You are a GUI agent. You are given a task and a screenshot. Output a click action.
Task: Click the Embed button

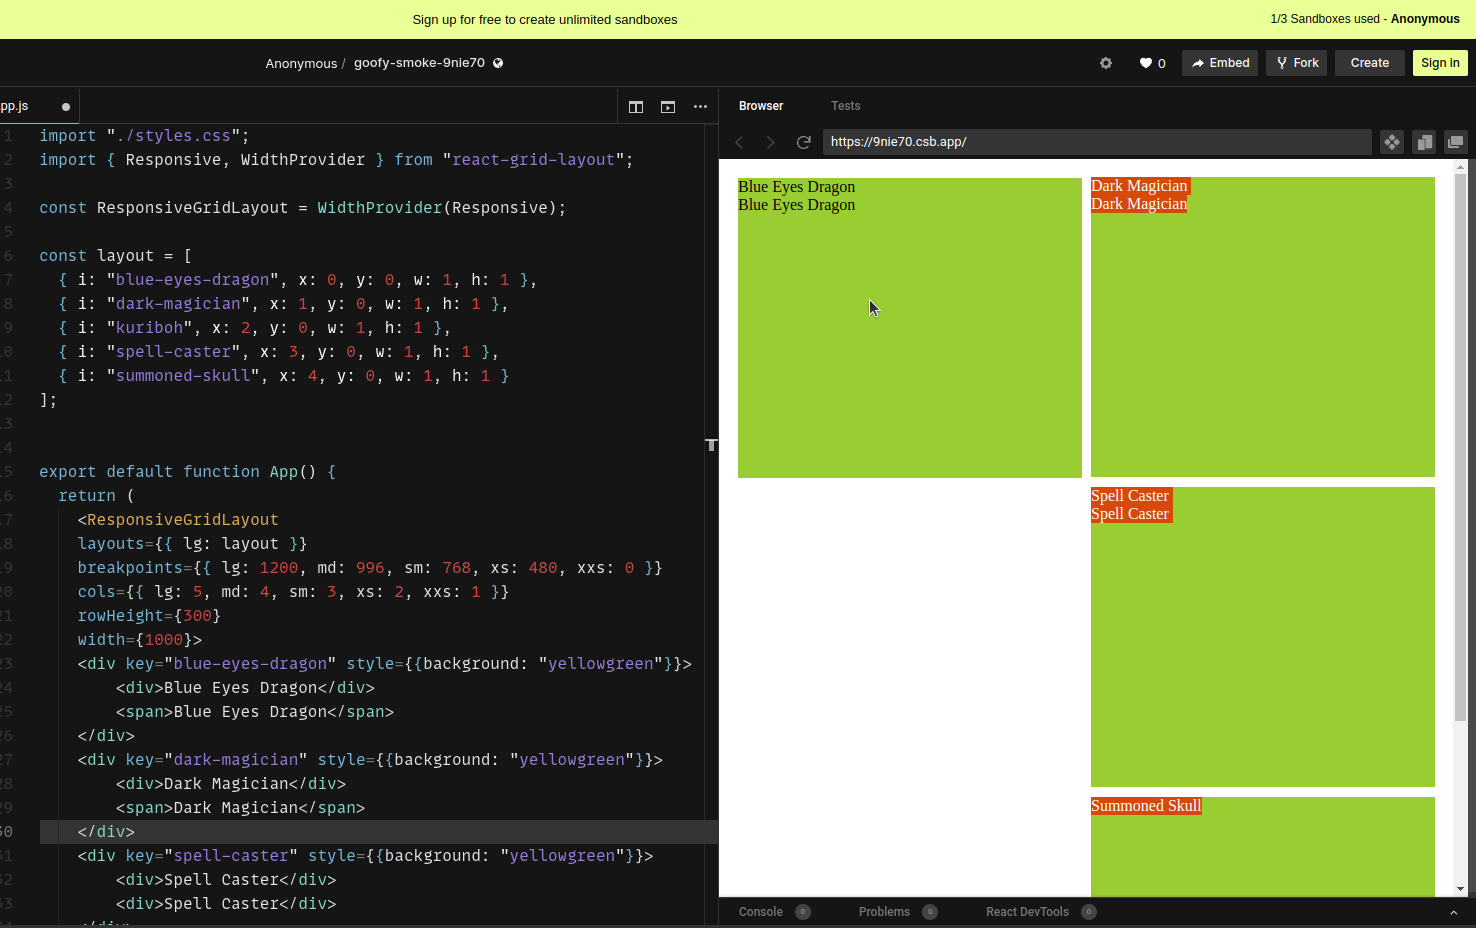click(x=1220, y=63)
